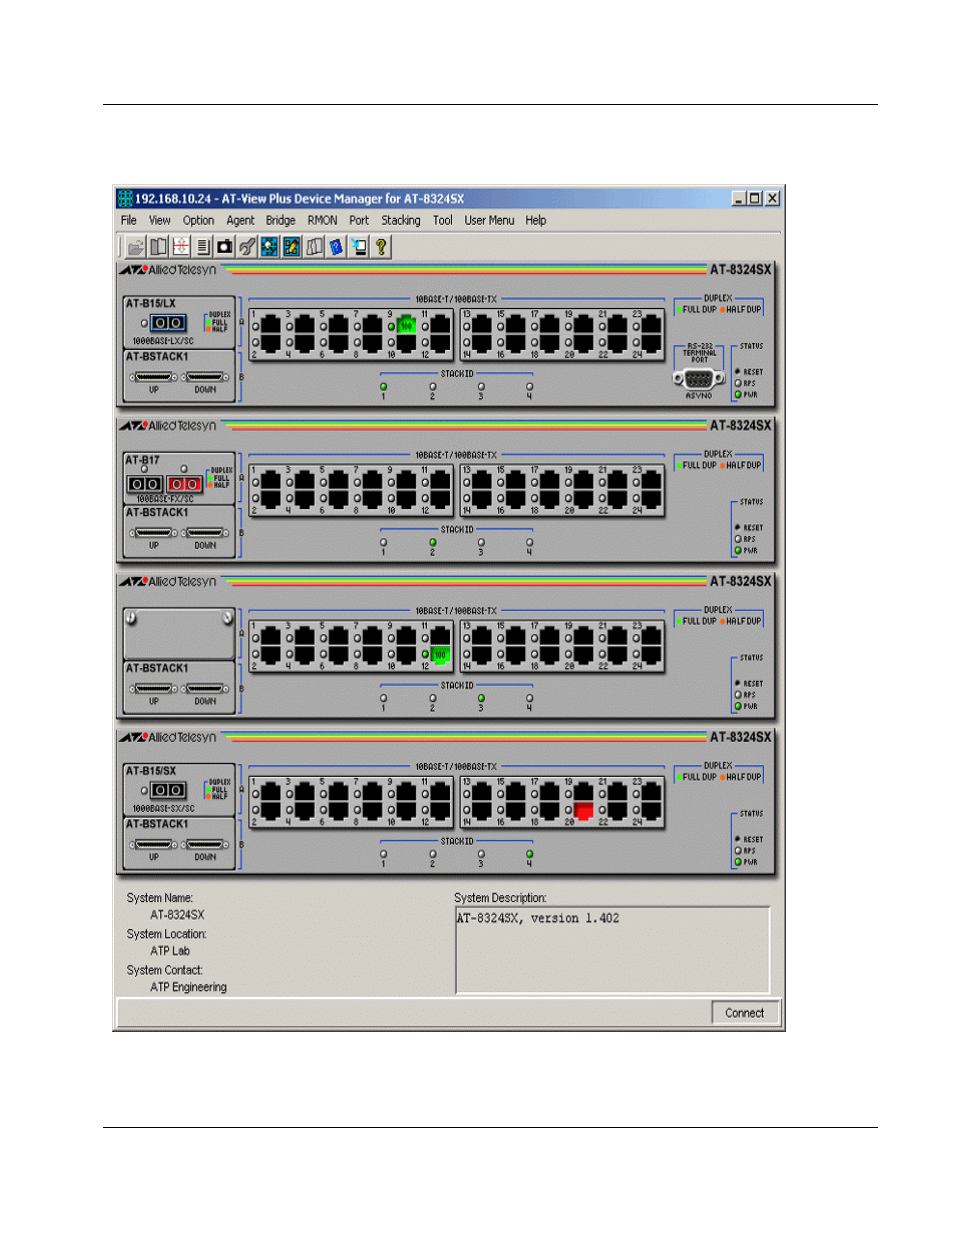
Task: Minimize the AT-View Plus Device Manager window
Action: point(738,198)
